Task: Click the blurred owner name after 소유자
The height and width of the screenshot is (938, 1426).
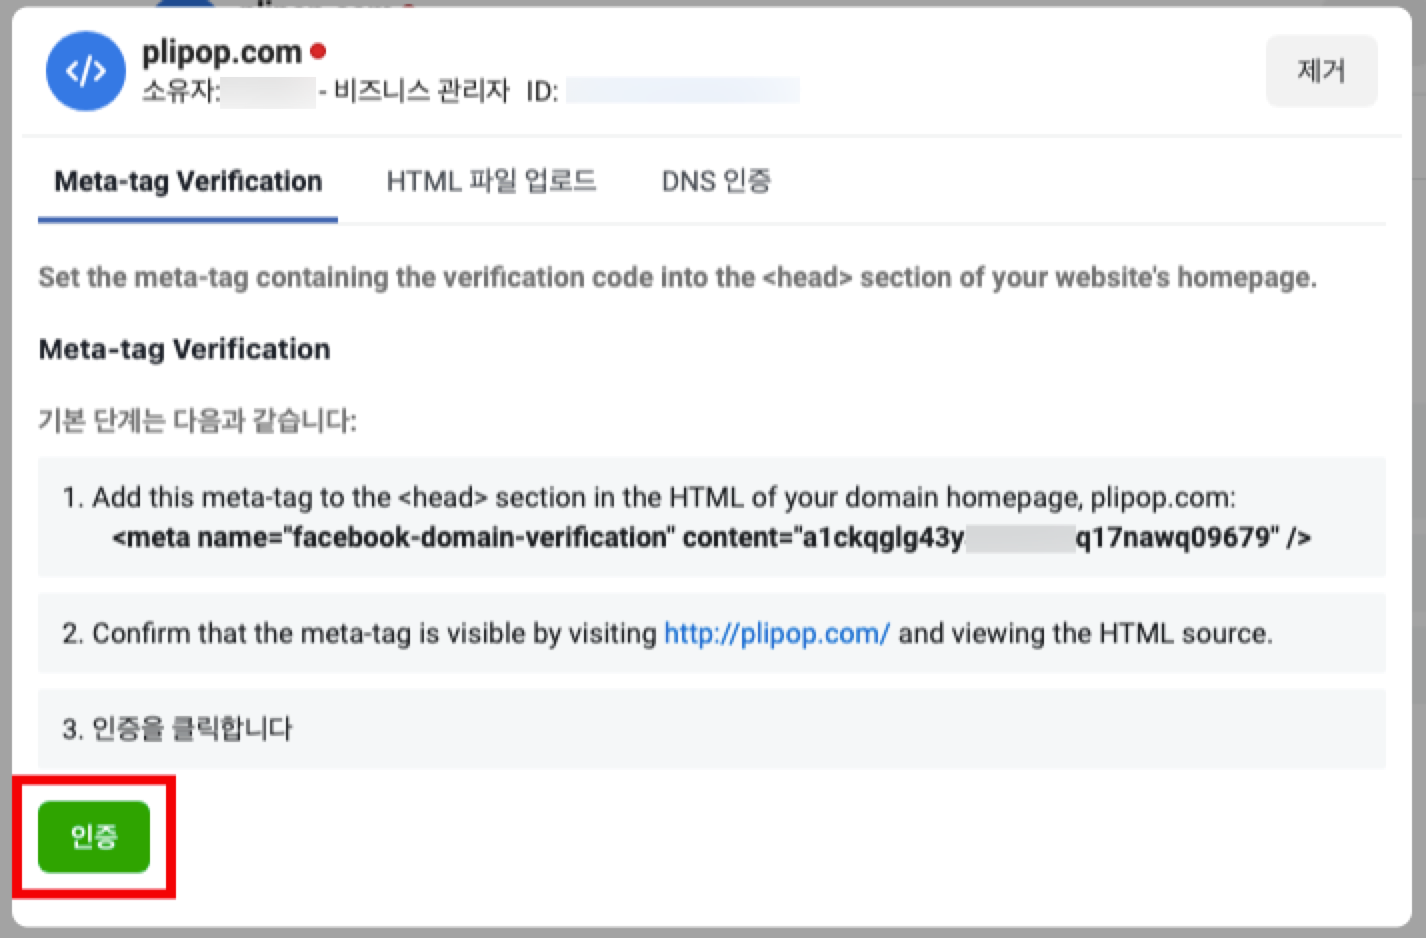Action: 268,92
